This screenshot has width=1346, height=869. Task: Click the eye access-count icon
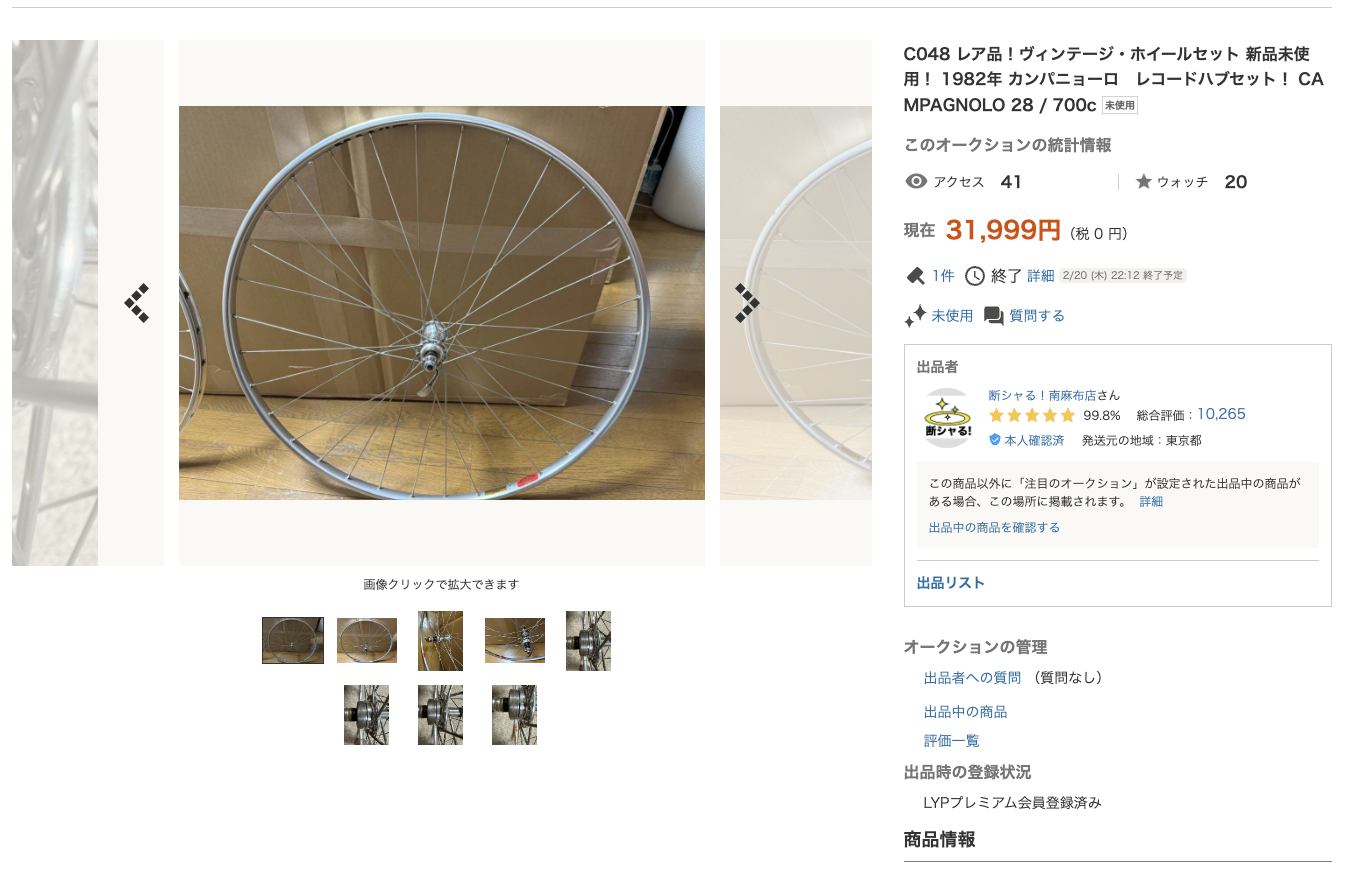tap(915, 182)
